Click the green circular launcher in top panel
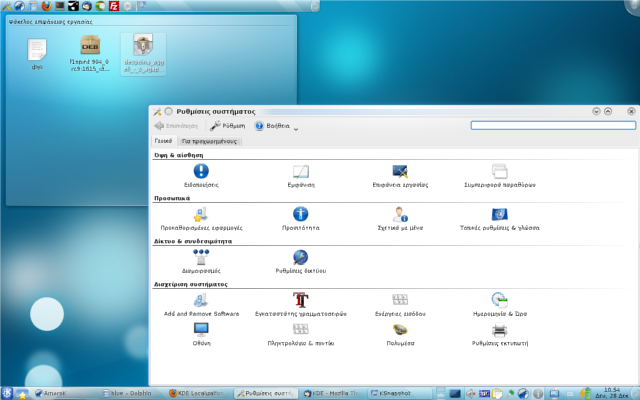Image resolution: width=640 pixels, height=400 pixels. [x=100, y=6]
